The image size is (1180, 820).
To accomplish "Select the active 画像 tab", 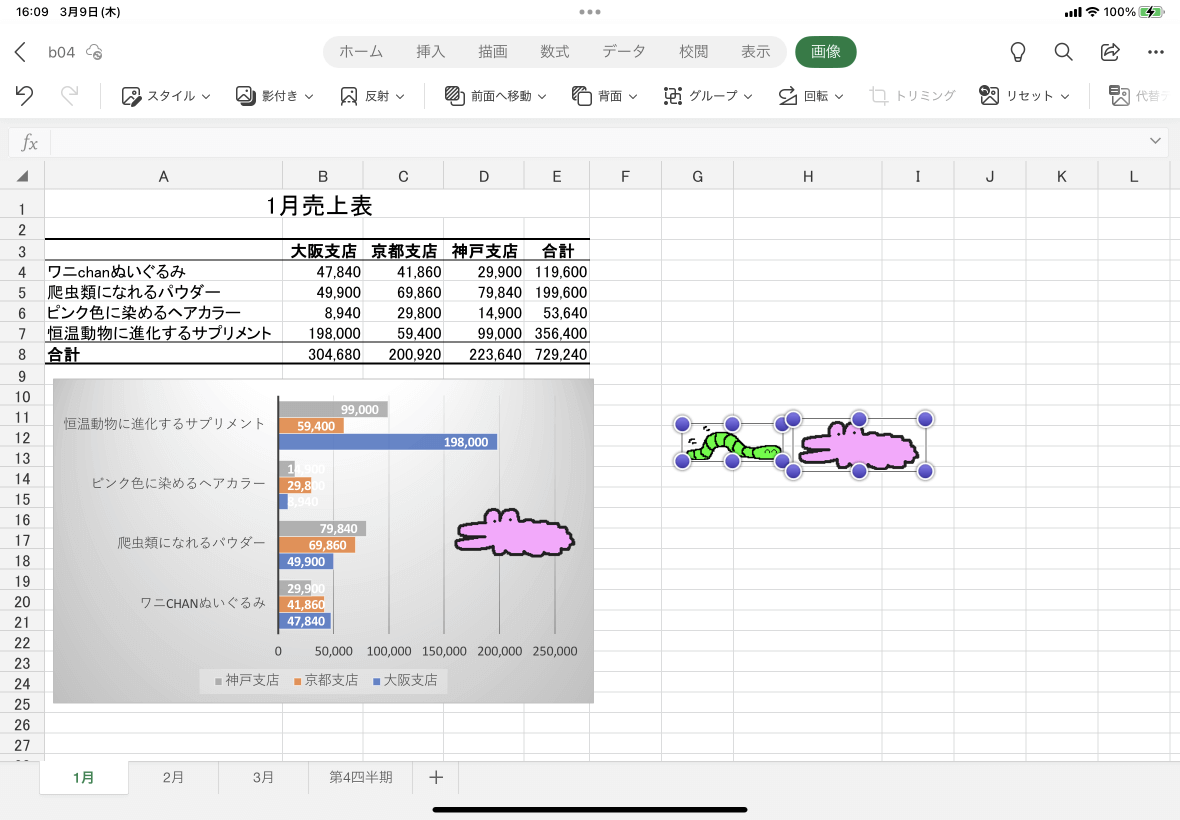I will [826, 52].
